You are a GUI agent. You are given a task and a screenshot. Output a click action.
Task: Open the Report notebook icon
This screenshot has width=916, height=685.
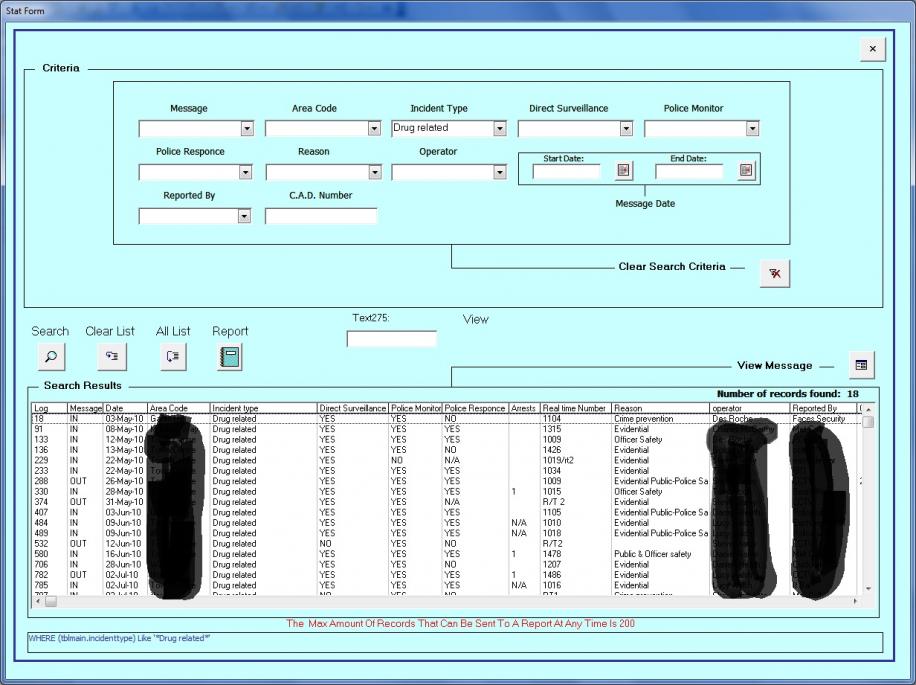click(x=230, y=356)
